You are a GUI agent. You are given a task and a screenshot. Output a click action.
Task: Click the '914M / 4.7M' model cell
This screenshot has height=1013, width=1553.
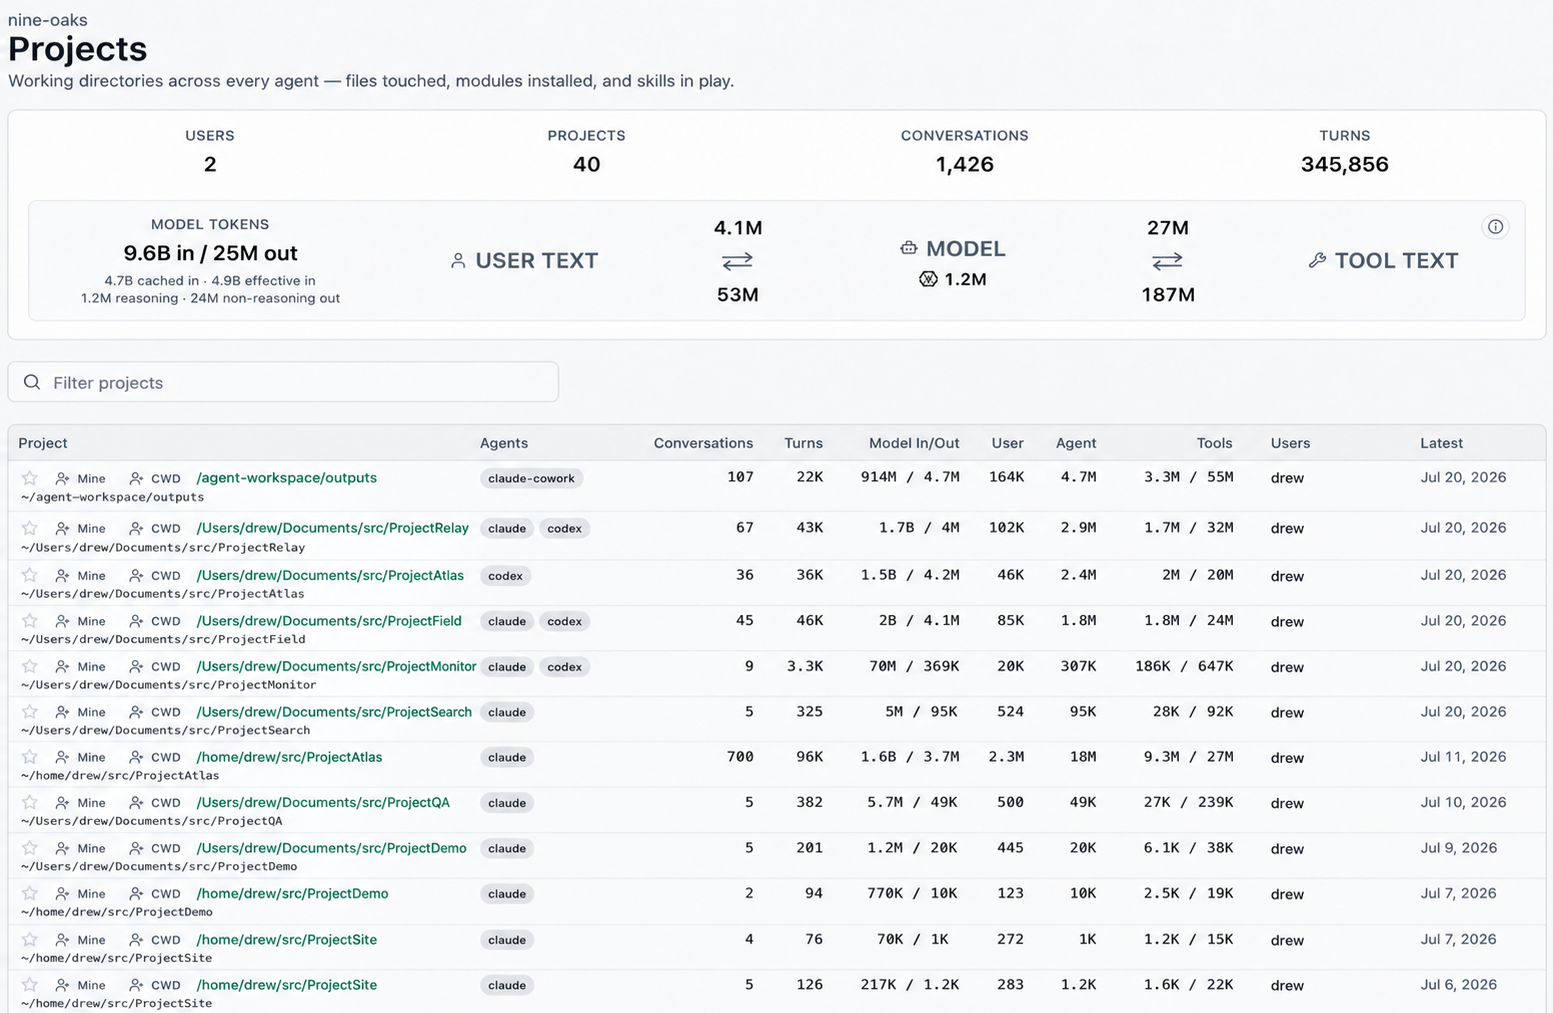point(910,478)
